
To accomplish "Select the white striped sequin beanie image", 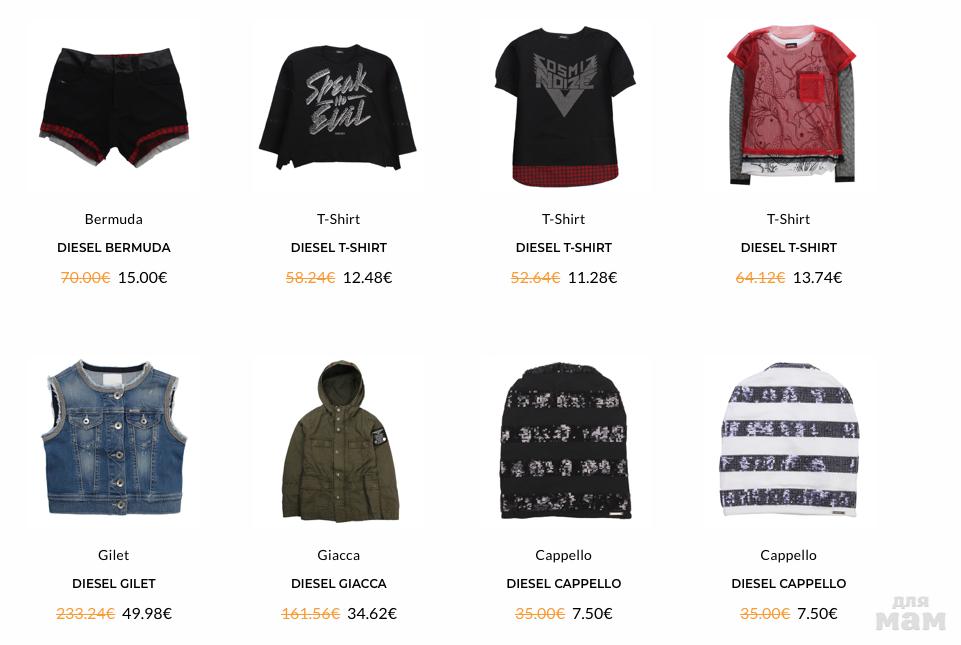I will [789, 440].
